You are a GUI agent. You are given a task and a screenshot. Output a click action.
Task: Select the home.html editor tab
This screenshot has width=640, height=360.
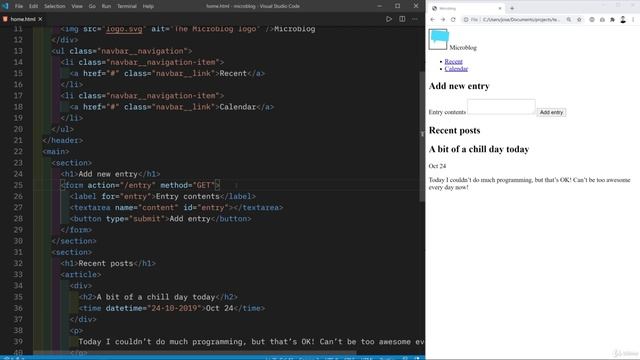[x=22, y=19]
